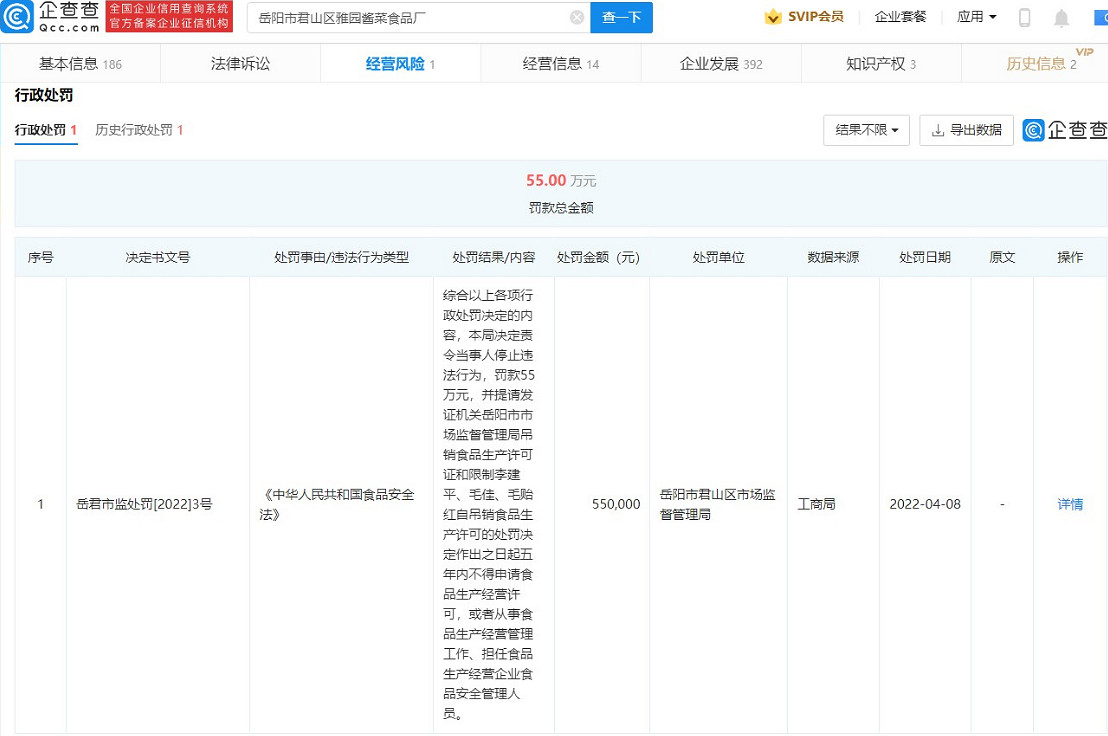Click the red certification badge beside the logo
Image resolution: width=1108 pixels, height=736 pixels.
tap(169, 17)
